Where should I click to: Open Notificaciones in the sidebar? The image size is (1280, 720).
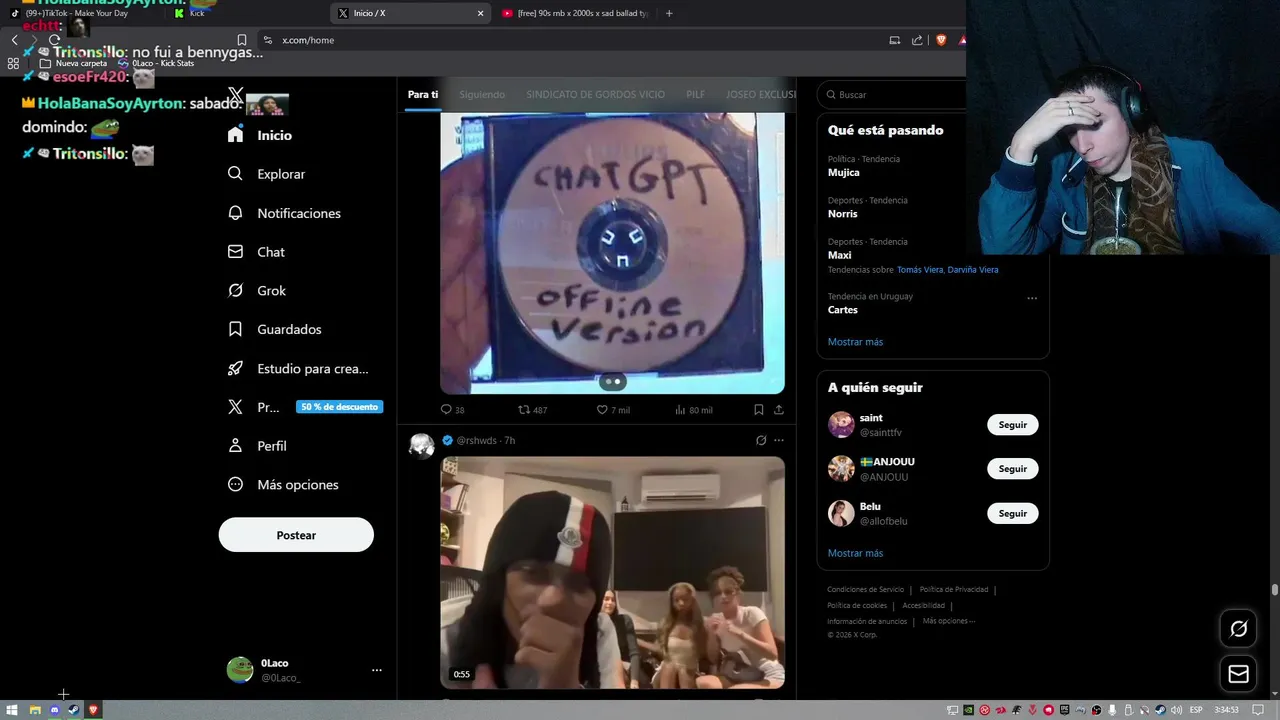click(285, 213)
